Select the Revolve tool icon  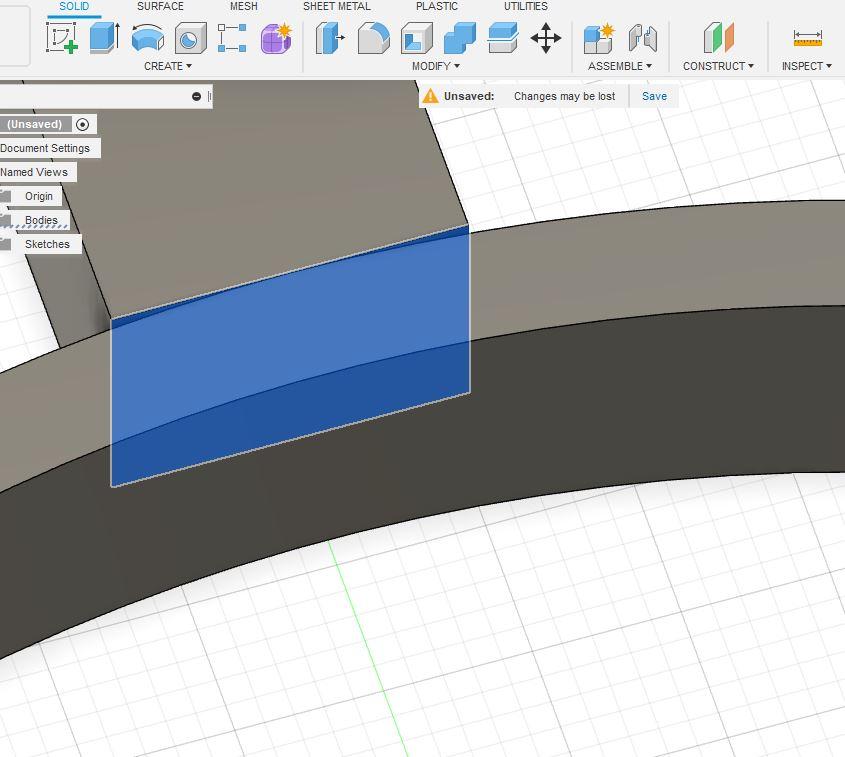(147, 39)
